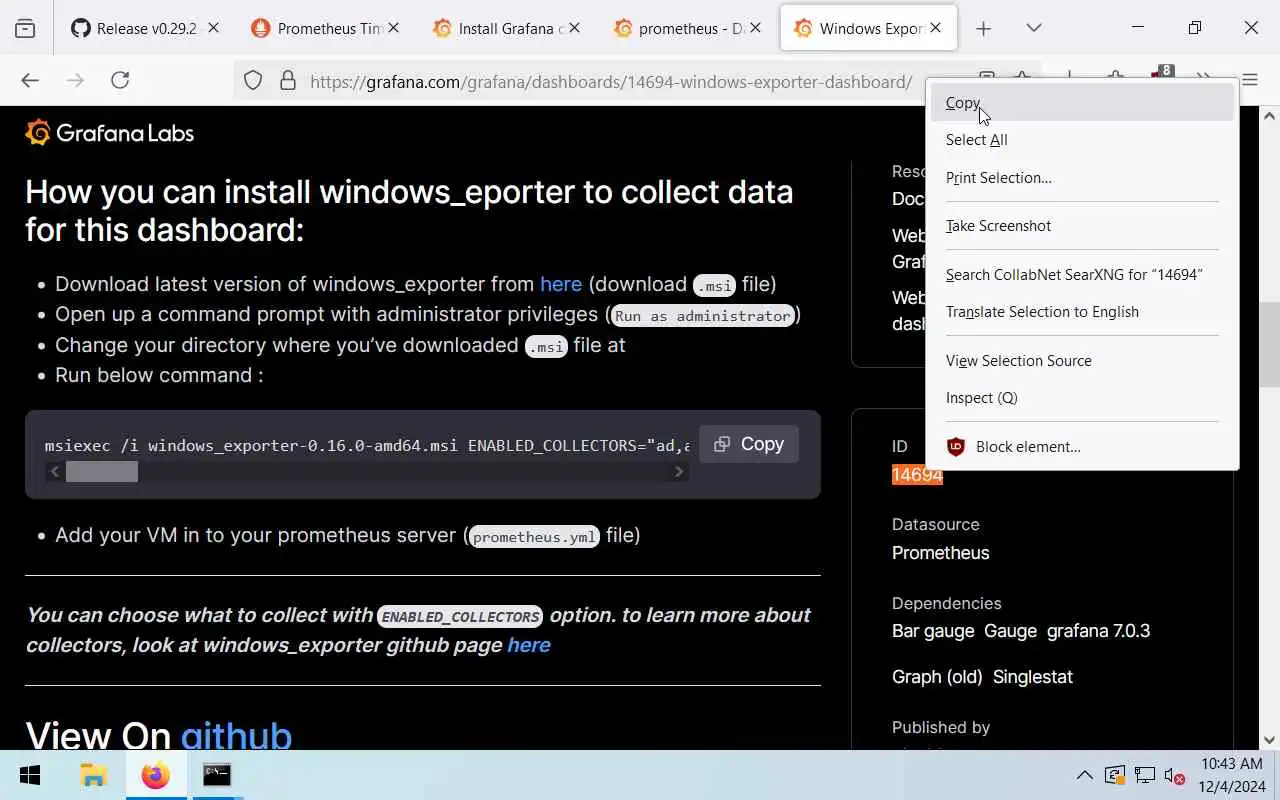Open a new browser tab

pos(983,28)
